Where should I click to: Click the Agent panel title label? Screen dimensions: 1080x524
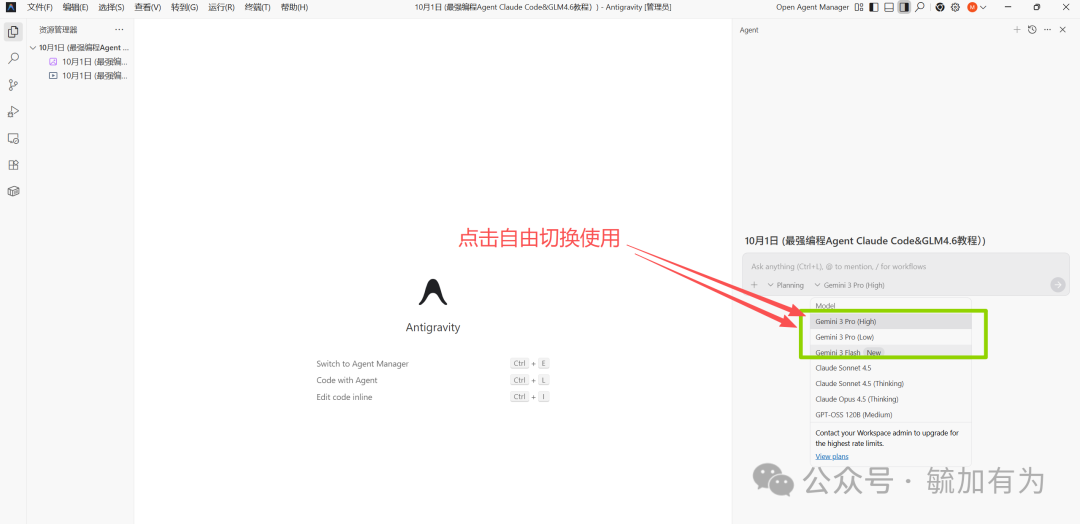[x=749, y=30]
